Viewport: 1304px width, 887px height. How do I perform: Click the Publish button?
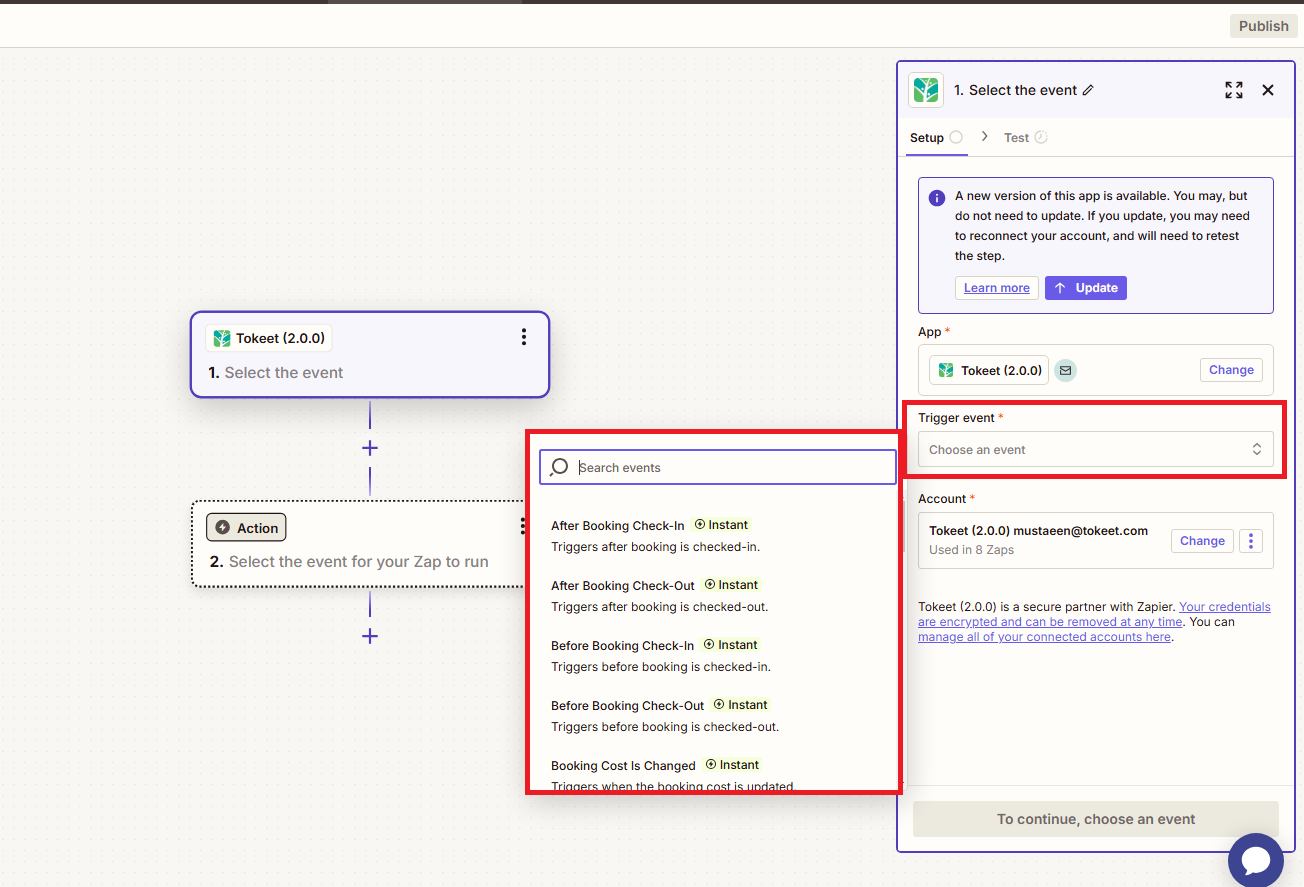click(x=1263, y=26)
